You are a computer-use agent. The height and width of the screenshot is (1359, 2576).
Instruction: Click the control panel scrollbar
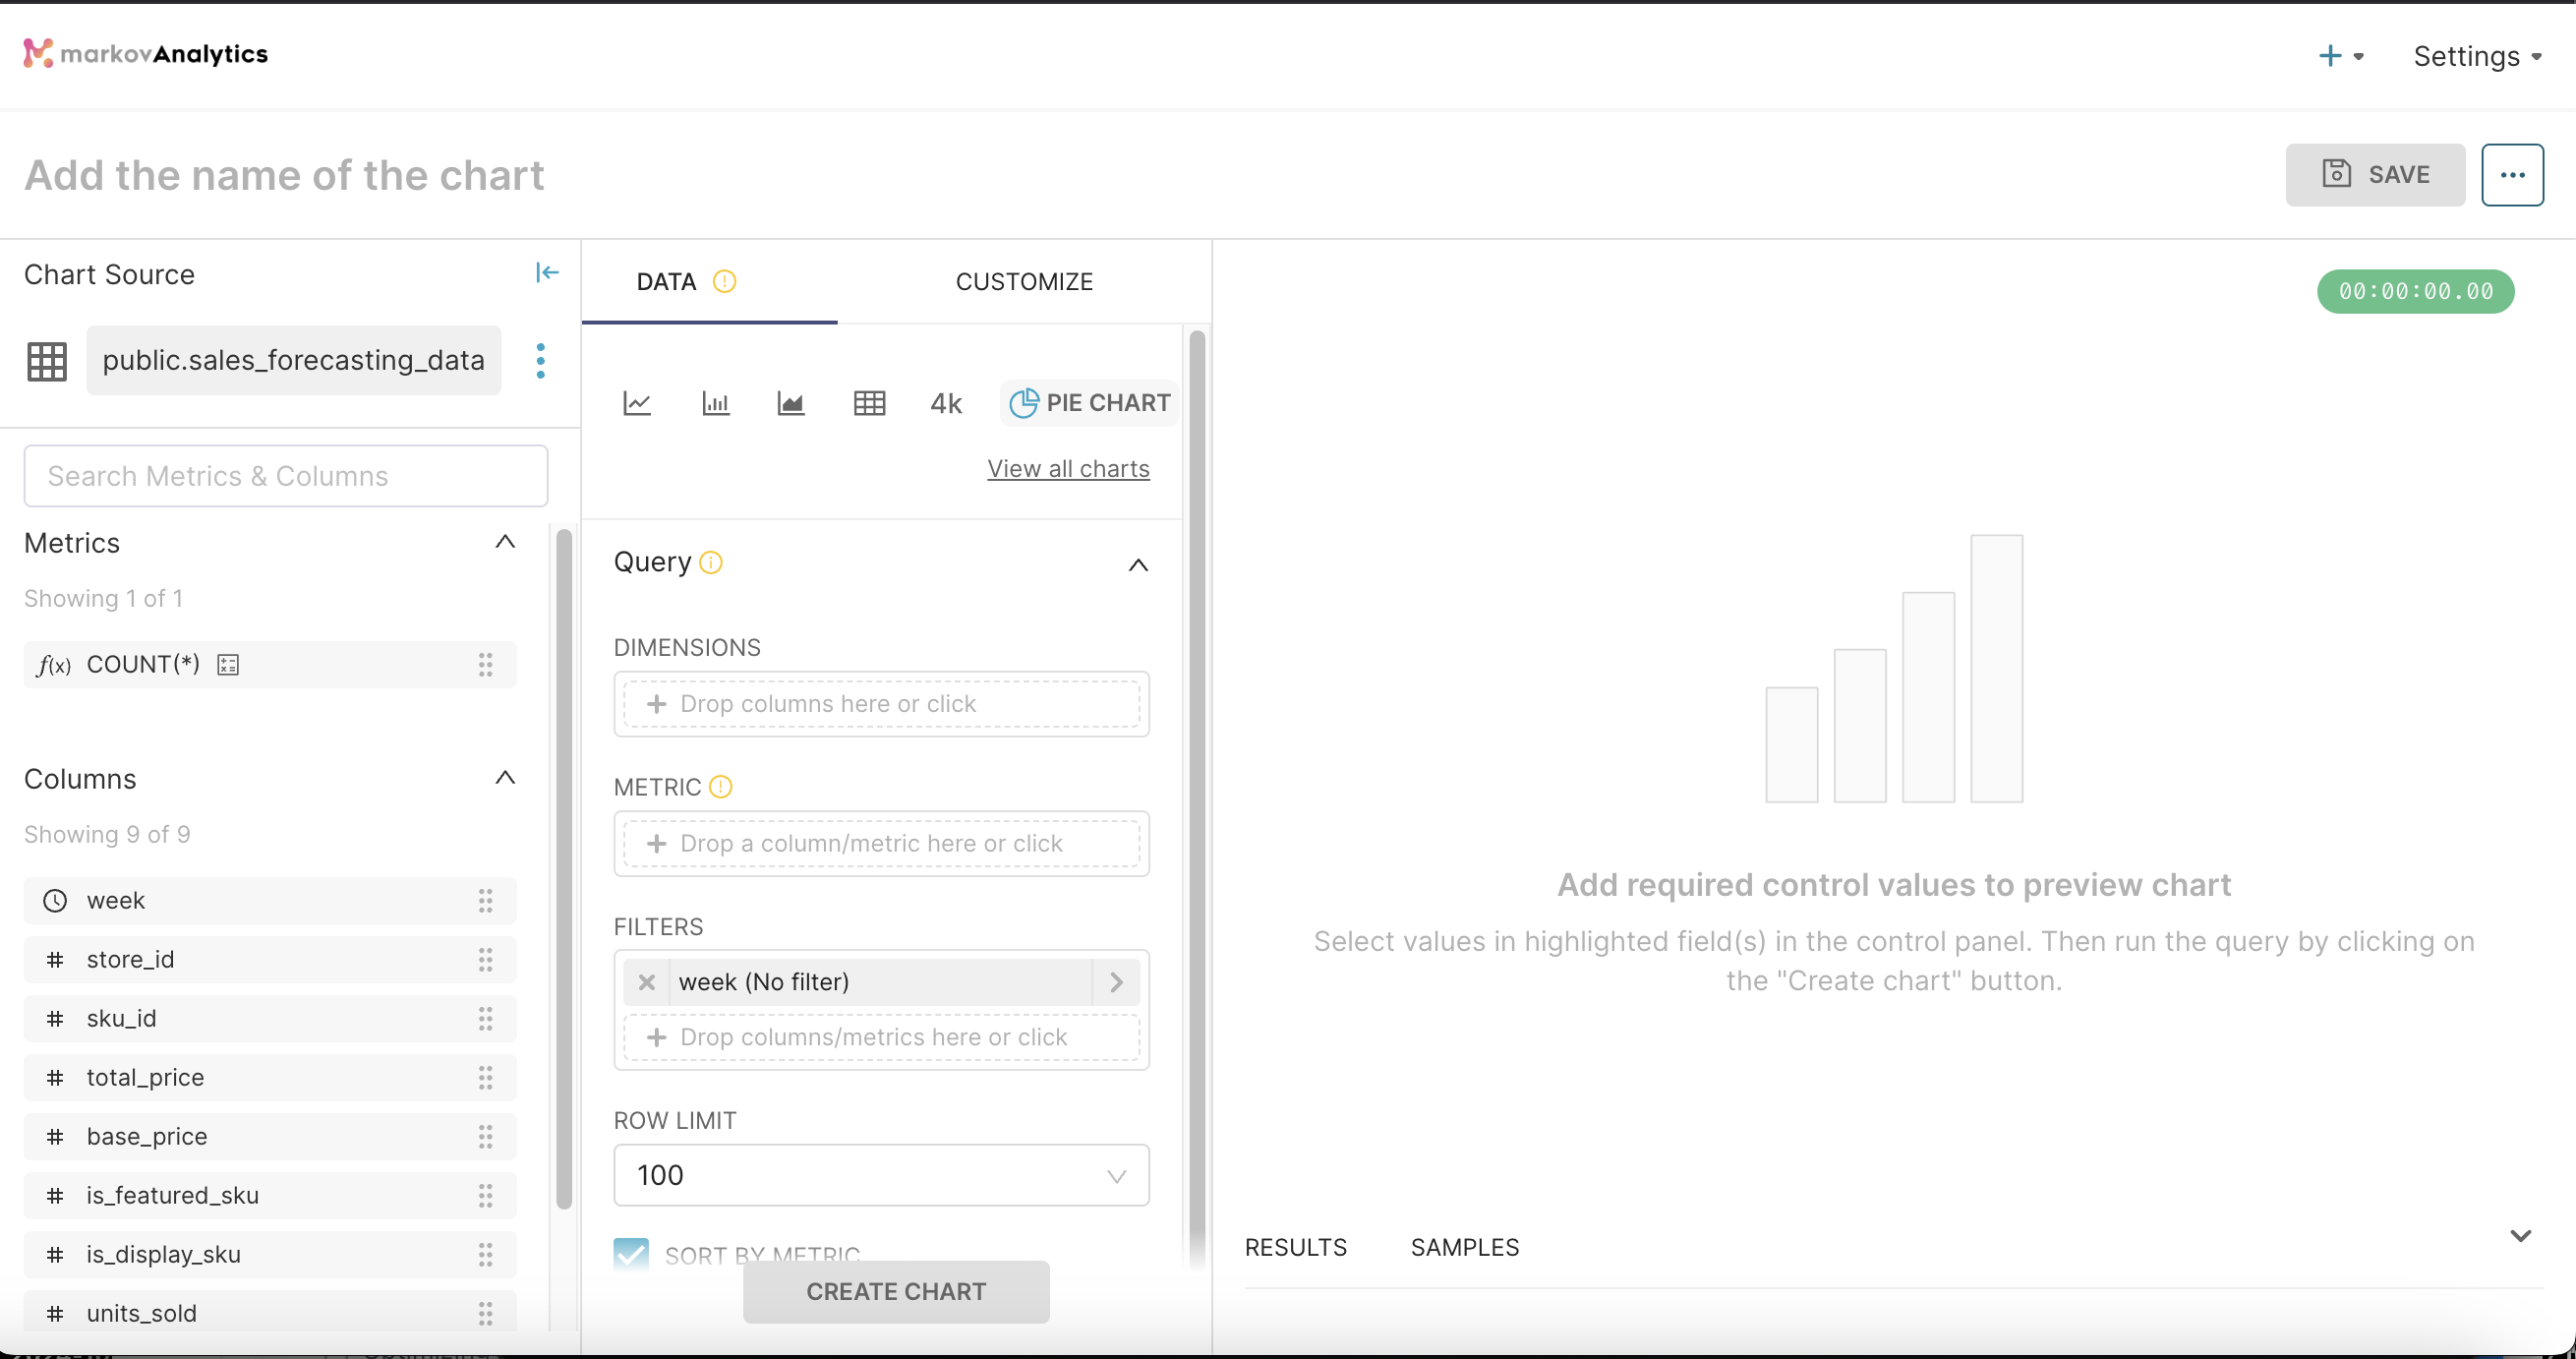1197,800
